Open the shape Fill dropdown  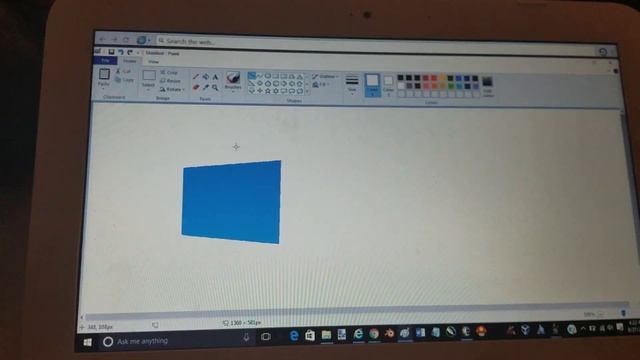coord(321,85)
